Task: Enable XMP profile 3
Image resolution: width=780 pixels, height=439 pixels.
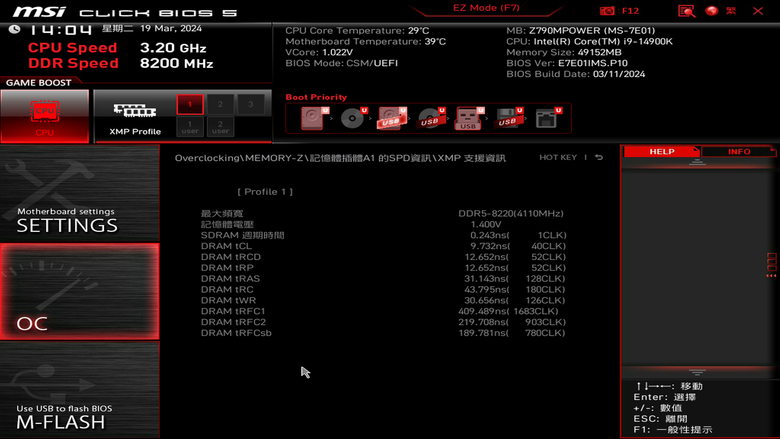Action: coord(251,104)
